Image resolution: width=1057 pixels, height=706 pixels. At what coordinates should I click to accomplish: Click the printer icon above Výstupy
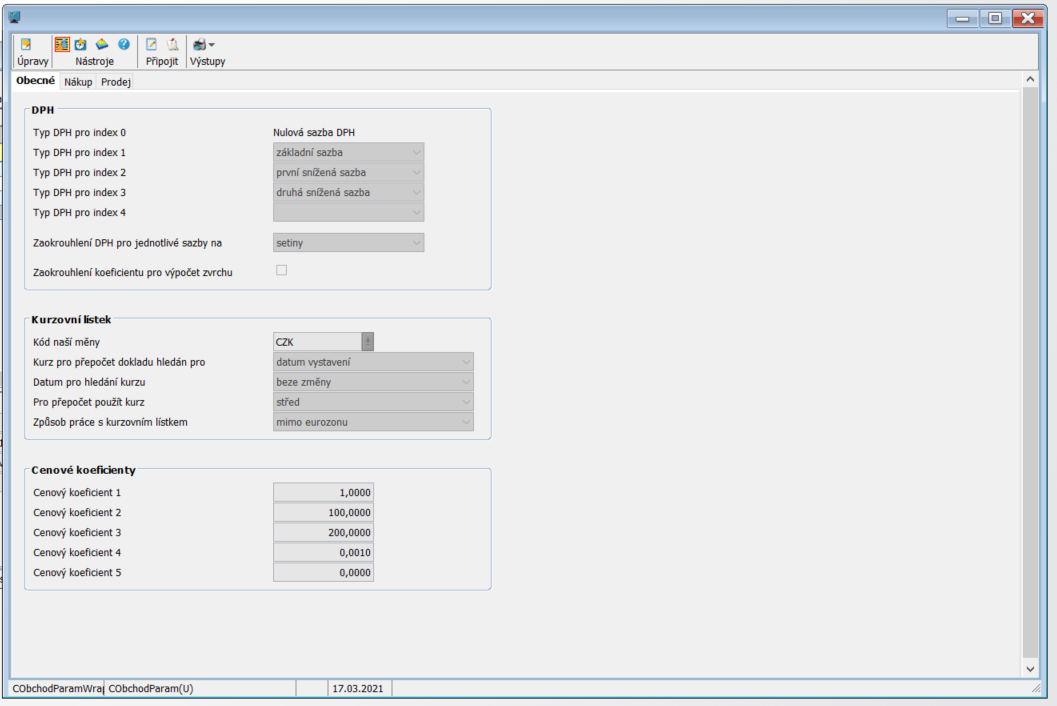point(199,45)
